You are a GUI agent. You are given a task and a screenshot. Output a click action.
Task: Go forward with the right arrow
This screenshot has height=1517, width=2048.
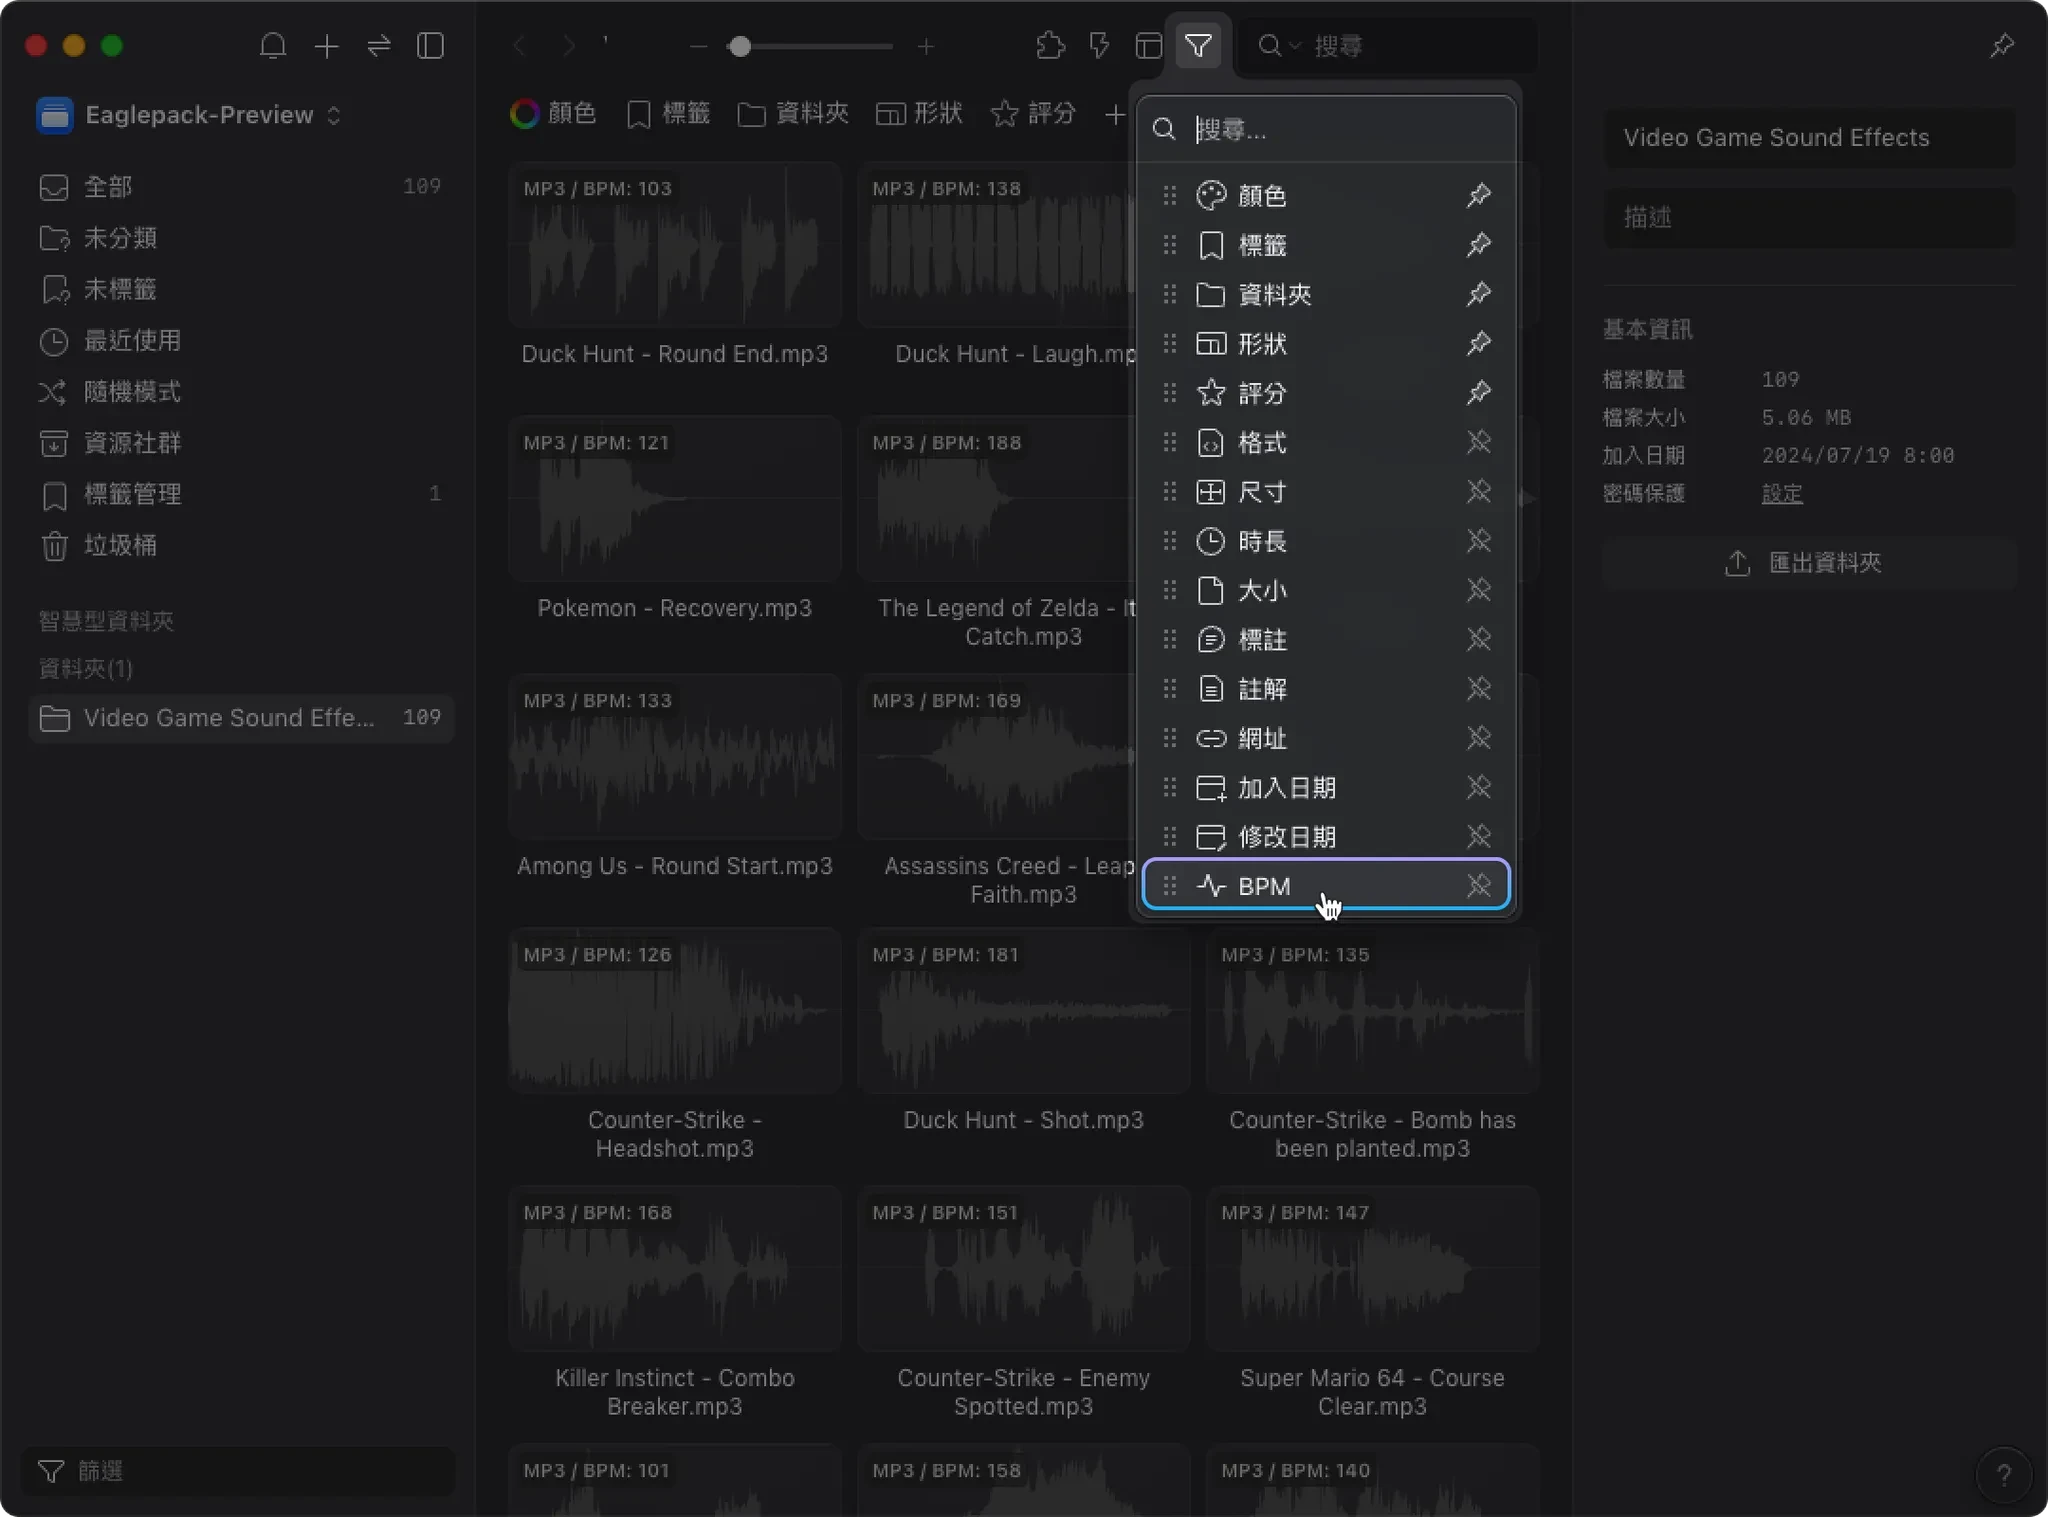click(569, 46)
